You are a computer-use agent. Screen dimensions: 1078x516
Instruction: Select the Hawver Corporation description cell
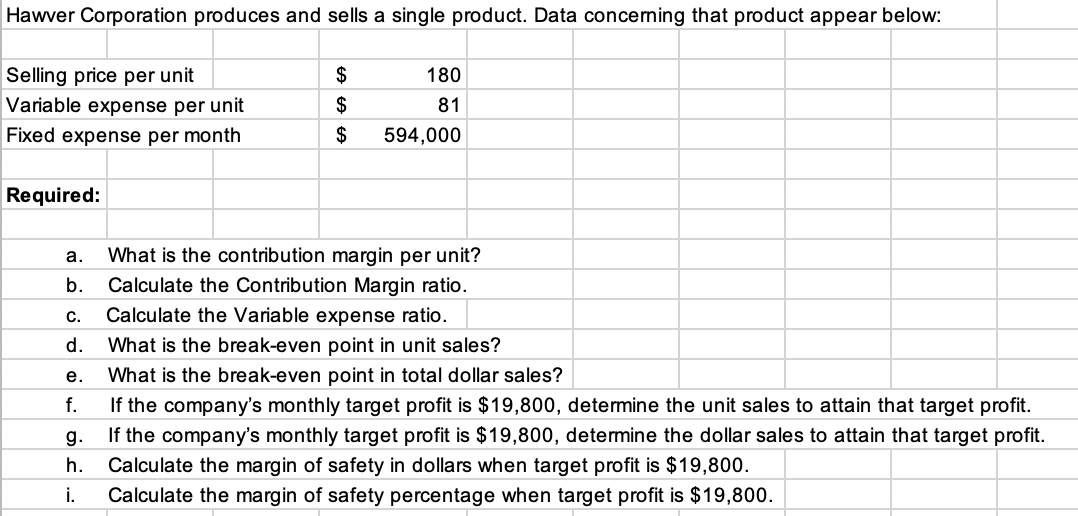(x=474, y=16)
